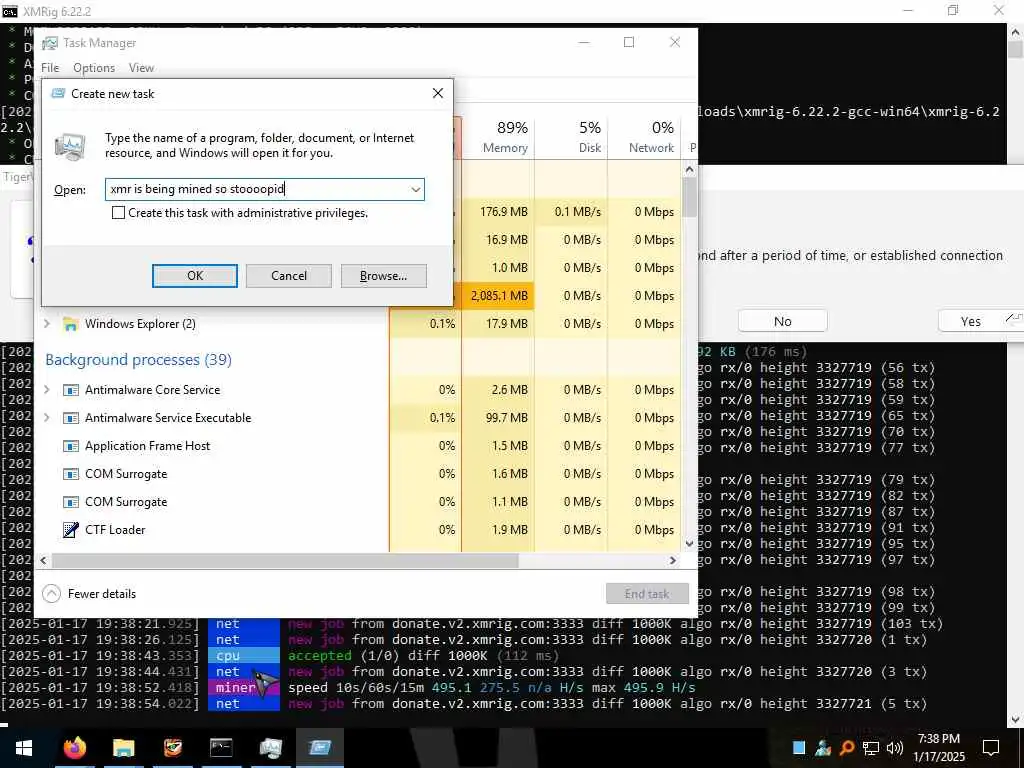This screenshot has height=768, width=1024.
Task: Select the 'Background processes (39)' group heading
Action: point(138,360)
